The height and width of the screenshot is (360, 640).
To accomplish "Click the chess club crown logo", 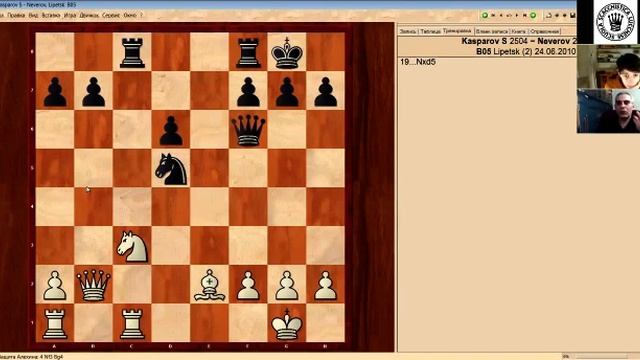I will [x=616, y=21].
